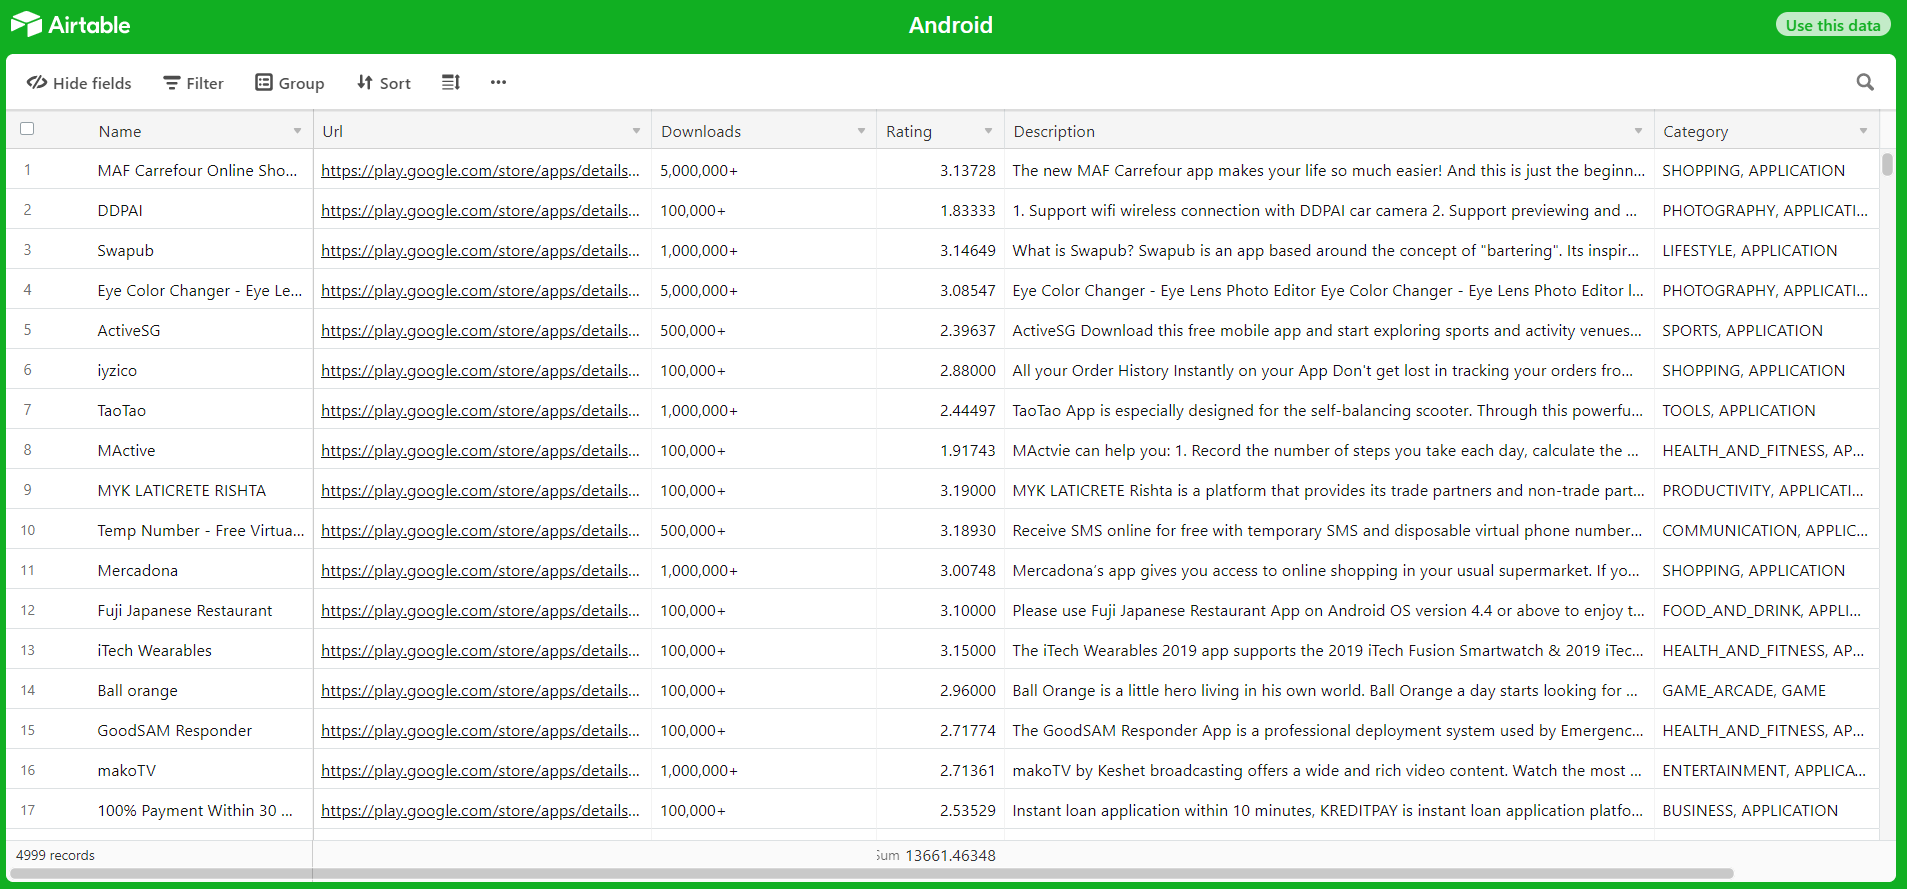The image size is (1907, 889).
Task: Click the '4999 records' count
Action: 55,855
